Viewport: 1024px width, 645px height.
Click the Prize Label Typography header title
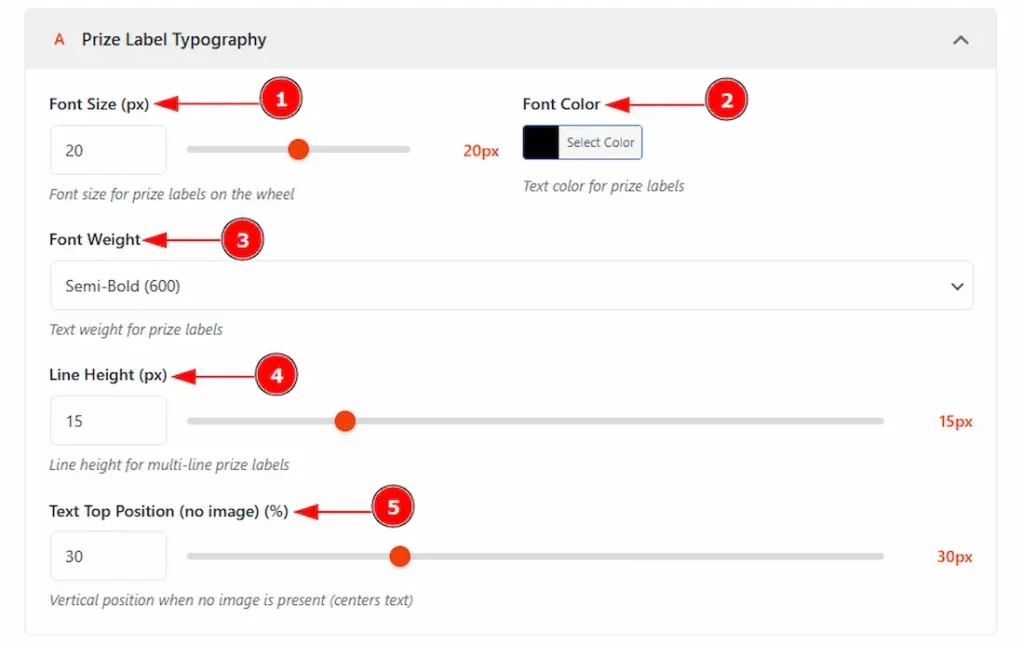[174, 40]
